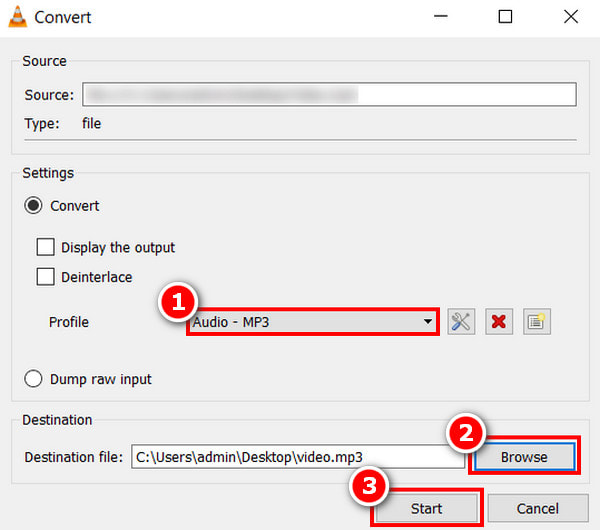
Task: Select the Dump raw input radio button
Action: pos(33,379)
